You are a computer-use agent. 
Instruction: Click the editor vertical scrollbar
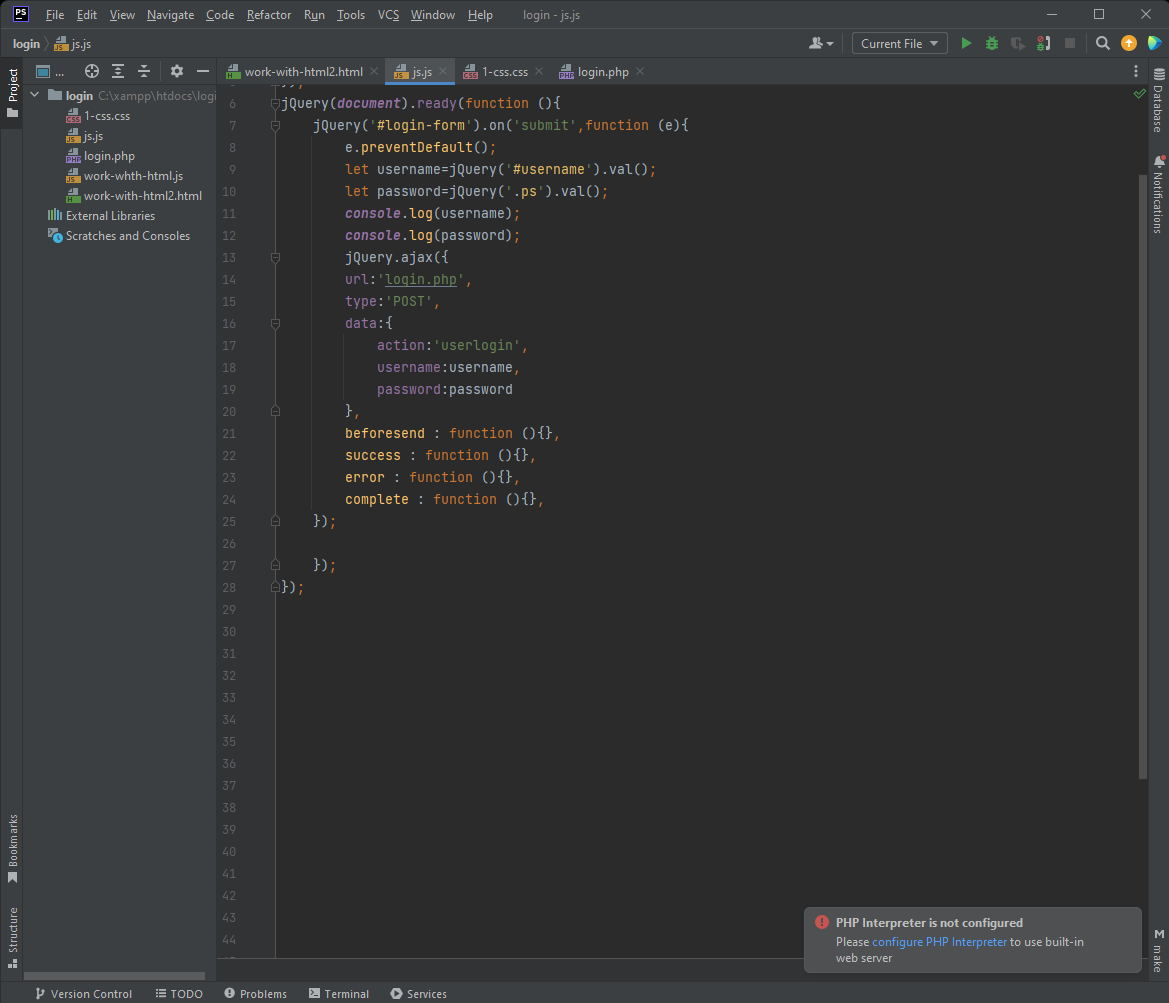coord(1142,477)
